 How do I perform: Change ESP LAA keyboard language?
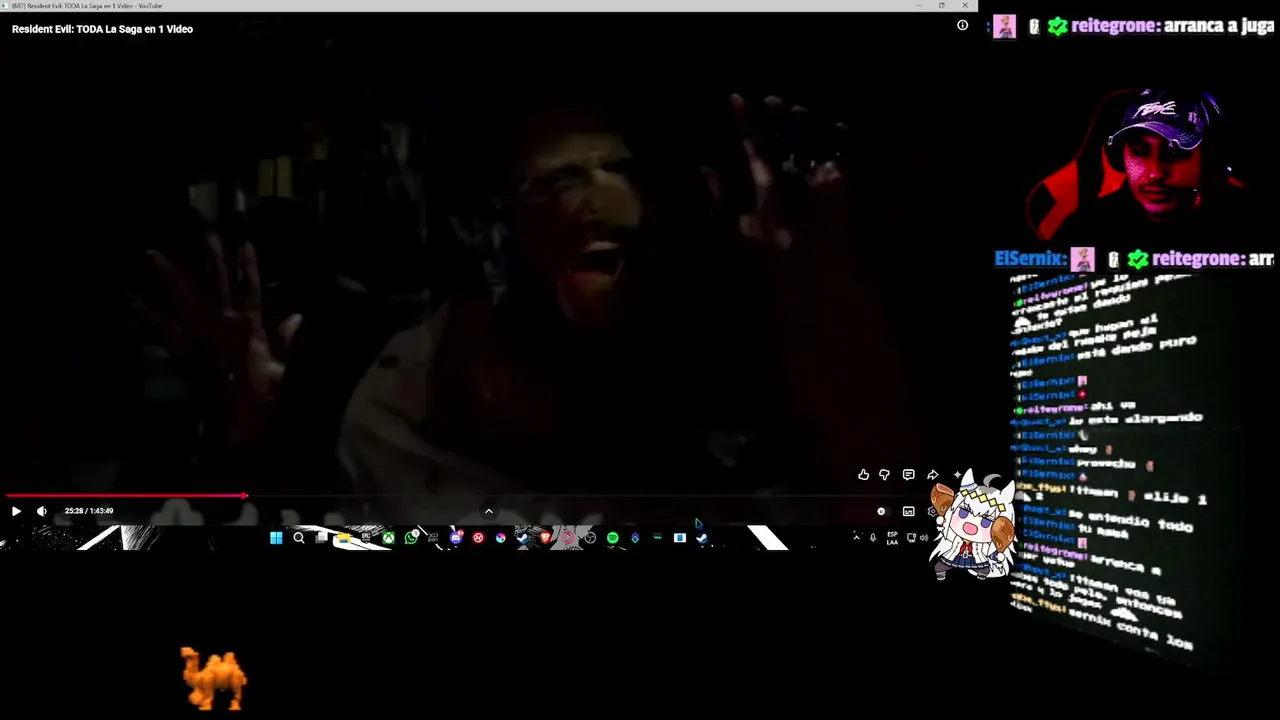(x=892, y=538)
